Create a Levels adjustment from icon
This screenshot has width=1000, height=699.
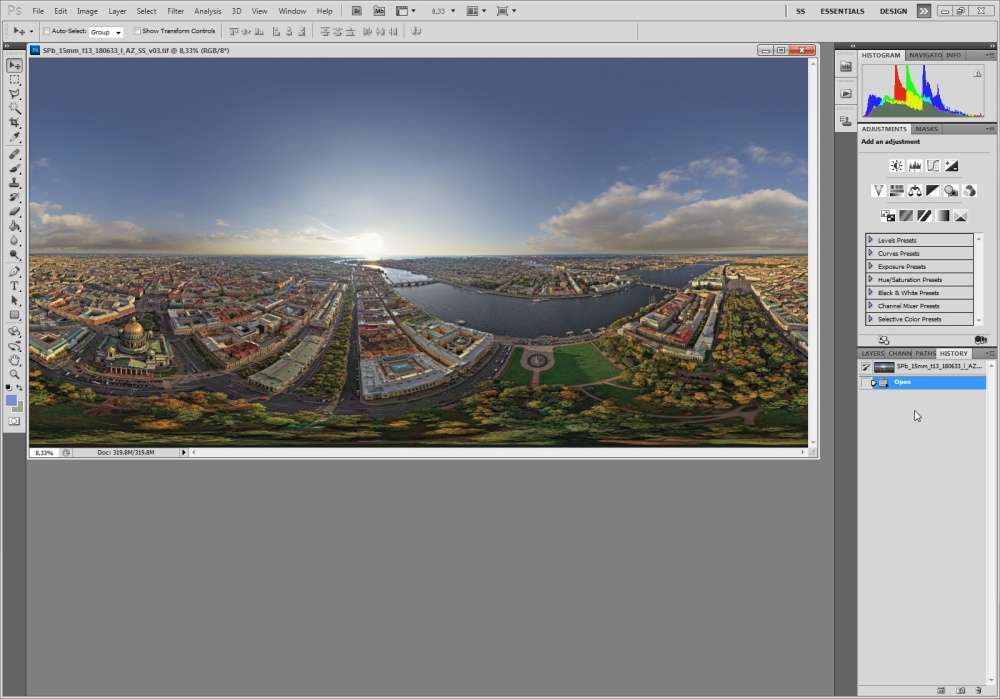[914, 166]
